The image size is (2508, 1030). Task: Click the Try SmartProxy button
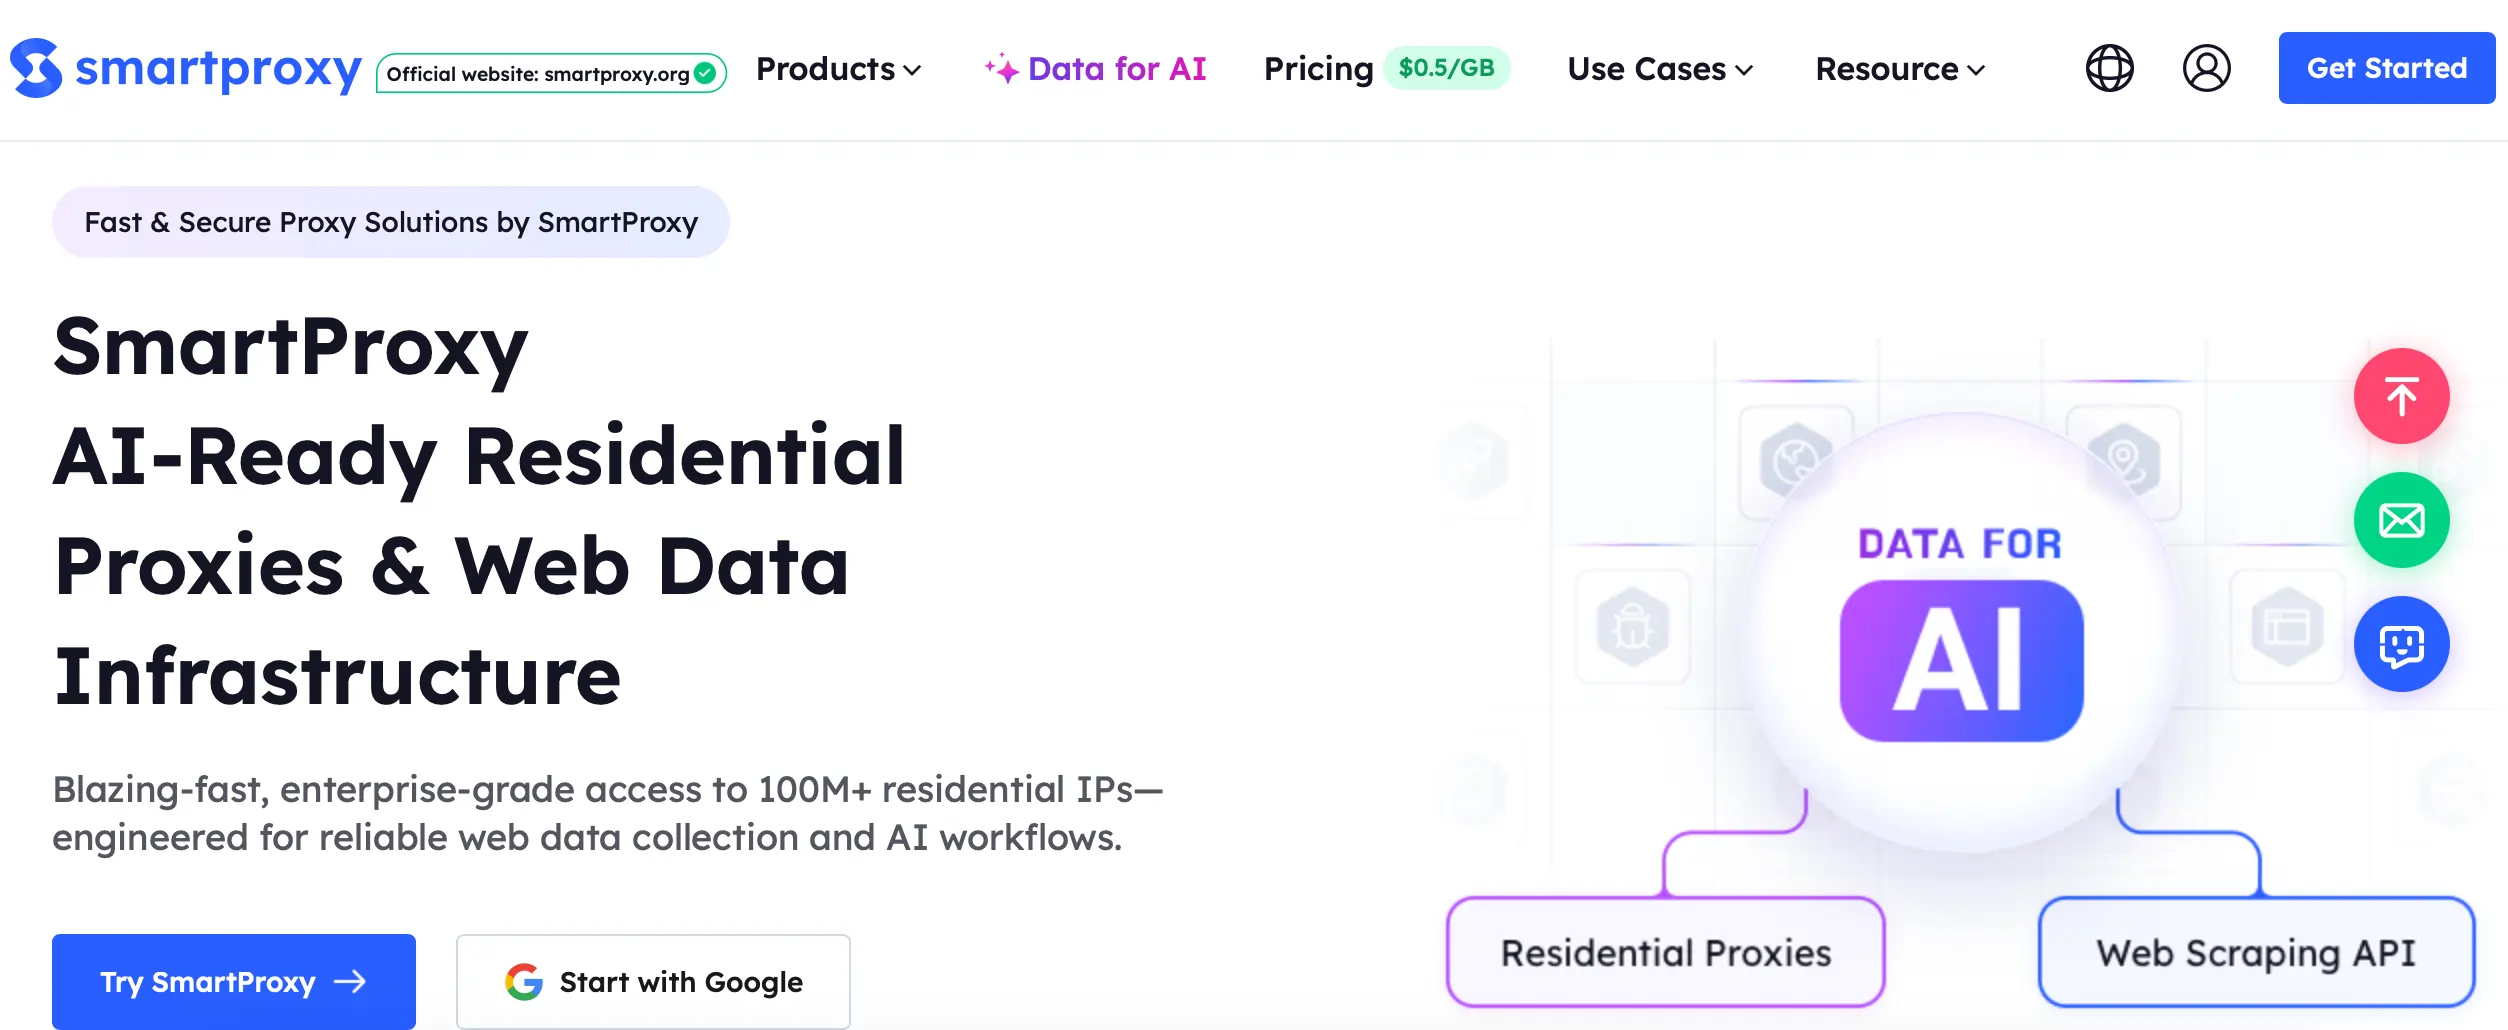tap(234, 982)
